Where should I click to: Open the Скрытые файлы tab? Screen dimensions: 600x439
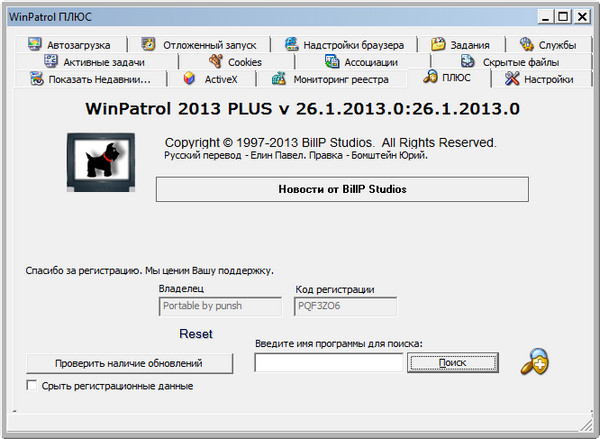(512, 62)
